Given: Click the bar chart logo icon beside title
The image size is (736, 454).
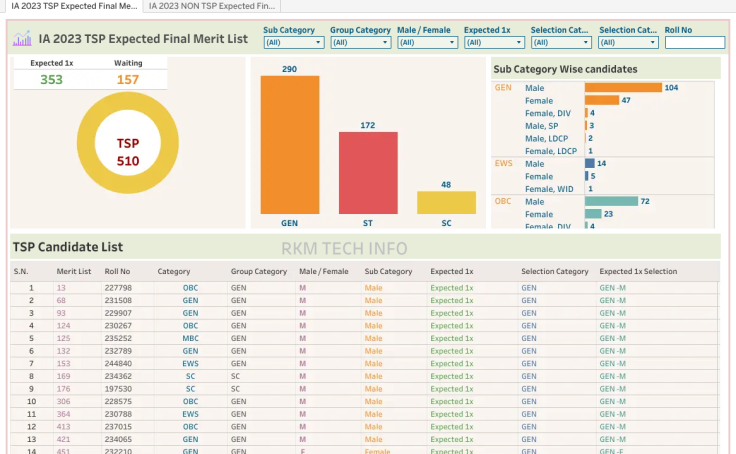Looking at the screenshot, I should [22, 38].
